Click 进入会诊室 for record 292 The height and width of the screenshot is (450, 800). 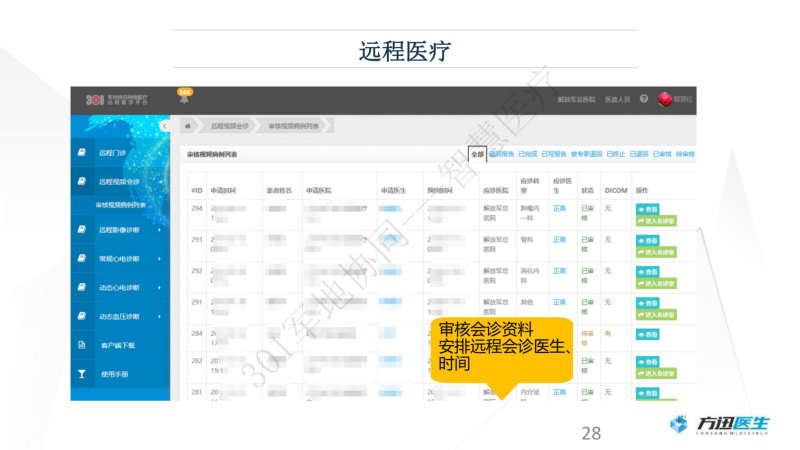tap(656, 284)
